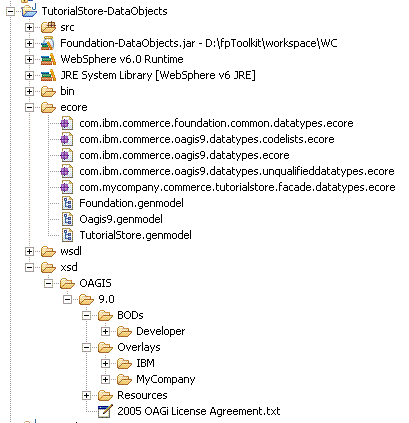The height and width of the screenshot is (423, 409).
Task: Select Oagis9.genmodel in the tree
Action: (x=121, y=219)
